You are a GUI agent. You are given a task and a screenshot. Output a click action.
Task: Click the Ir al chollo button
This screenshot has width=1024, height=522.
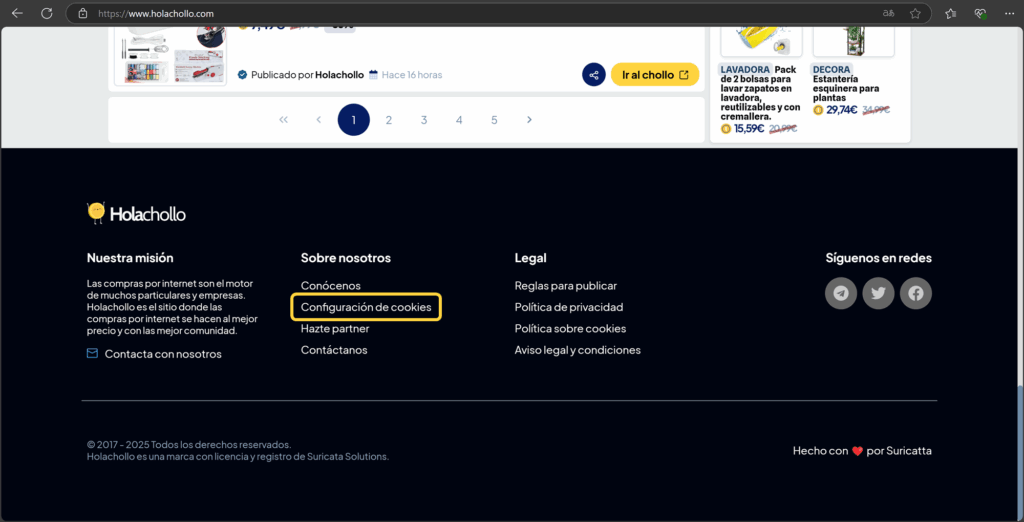pos(655,75)
